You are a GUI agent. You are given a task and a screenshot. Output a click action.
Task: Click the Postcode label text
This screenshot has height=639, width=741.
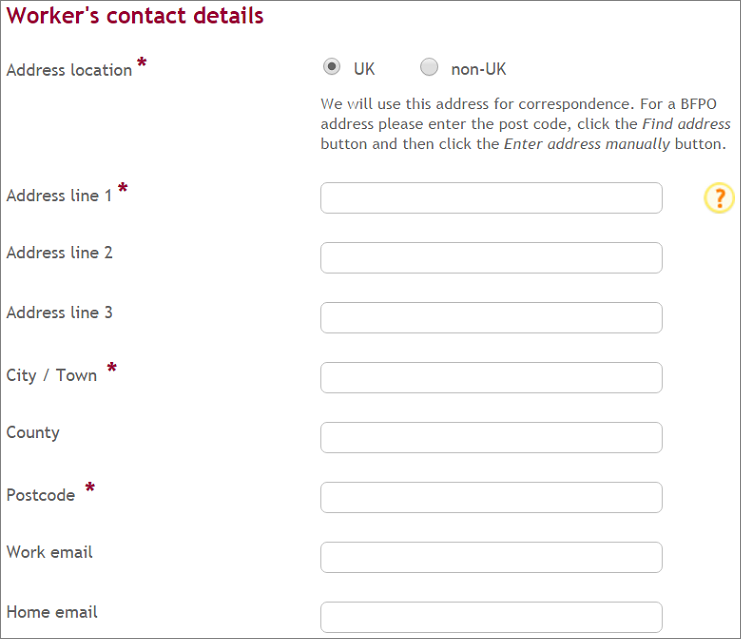coord(41,495)
